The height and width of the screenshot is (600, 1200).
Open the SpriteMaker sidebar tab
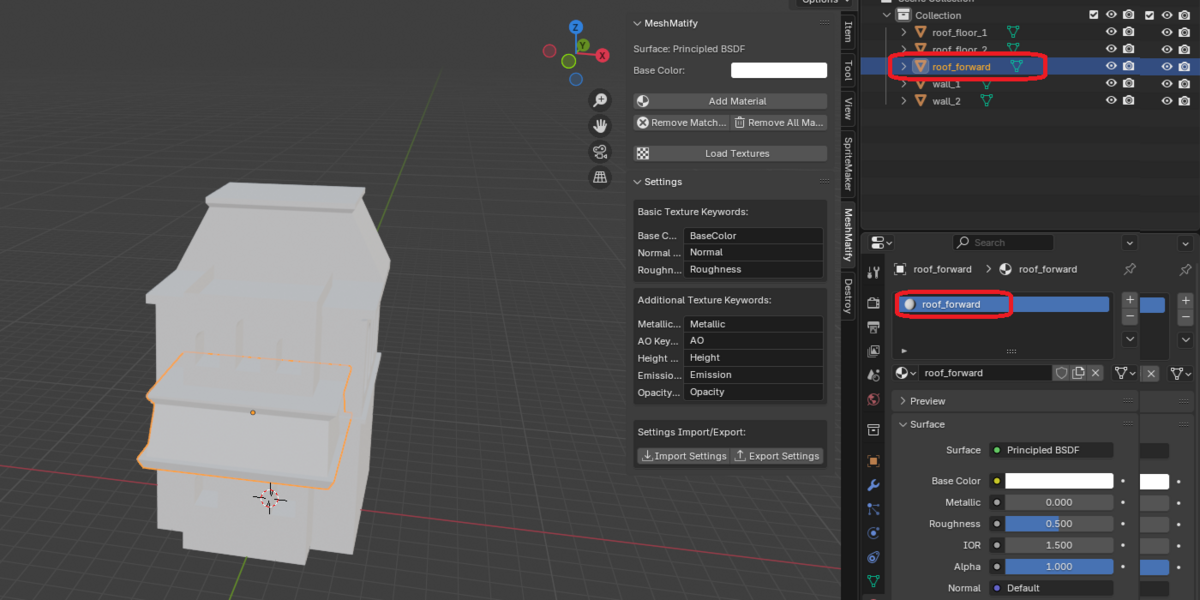[848, 164]
